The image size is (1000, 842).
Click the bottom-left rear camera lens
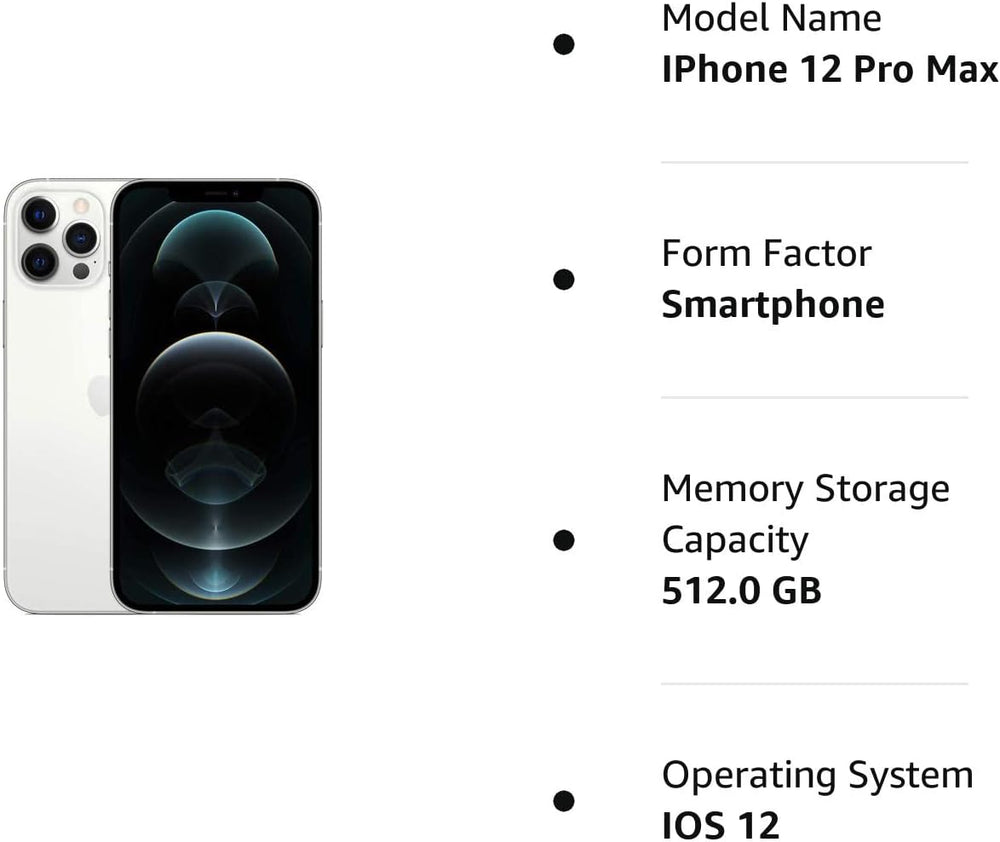coord(40,262)
